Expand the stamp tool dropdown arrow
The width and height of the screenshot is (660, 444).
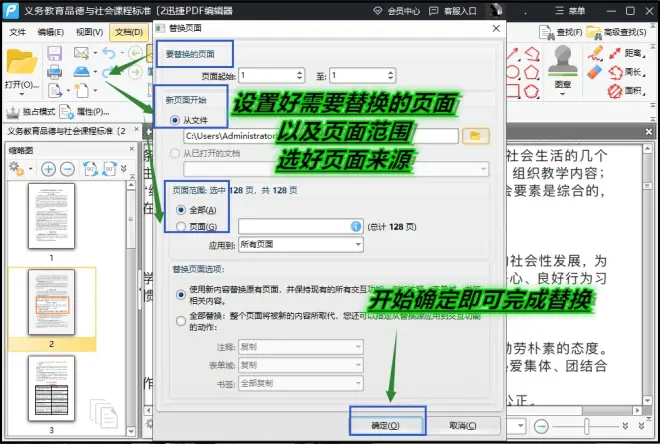pos(562,94)
